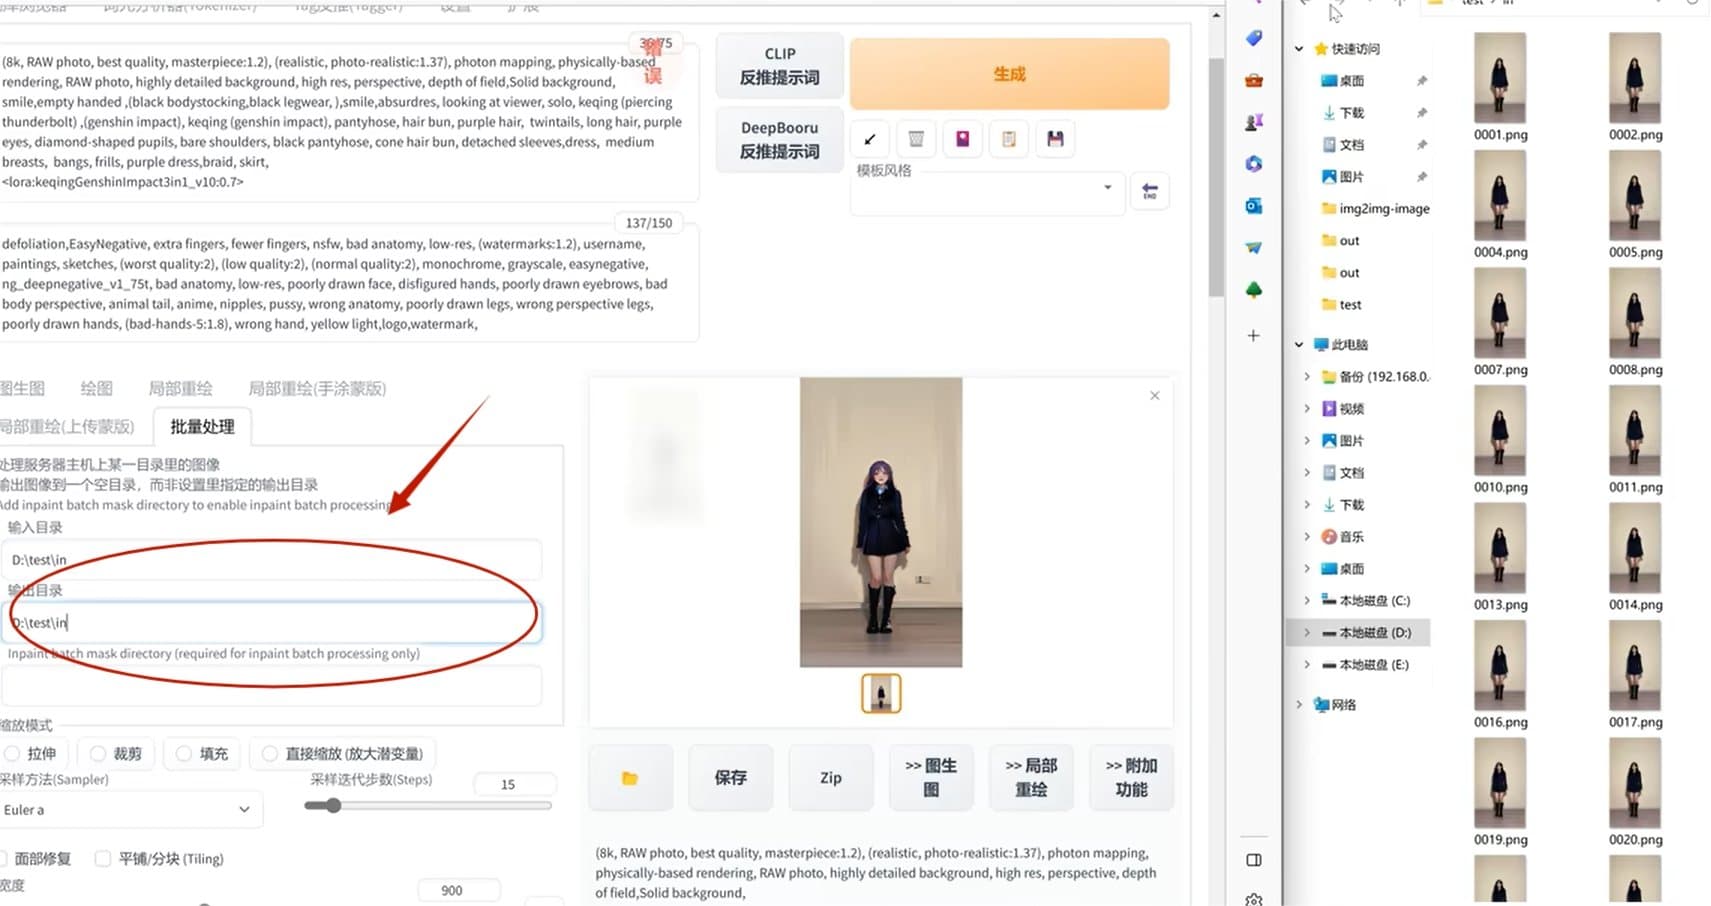Click the trash icon to clear prompts
Screen dimensions: 1711x906
tap(915, 139)
